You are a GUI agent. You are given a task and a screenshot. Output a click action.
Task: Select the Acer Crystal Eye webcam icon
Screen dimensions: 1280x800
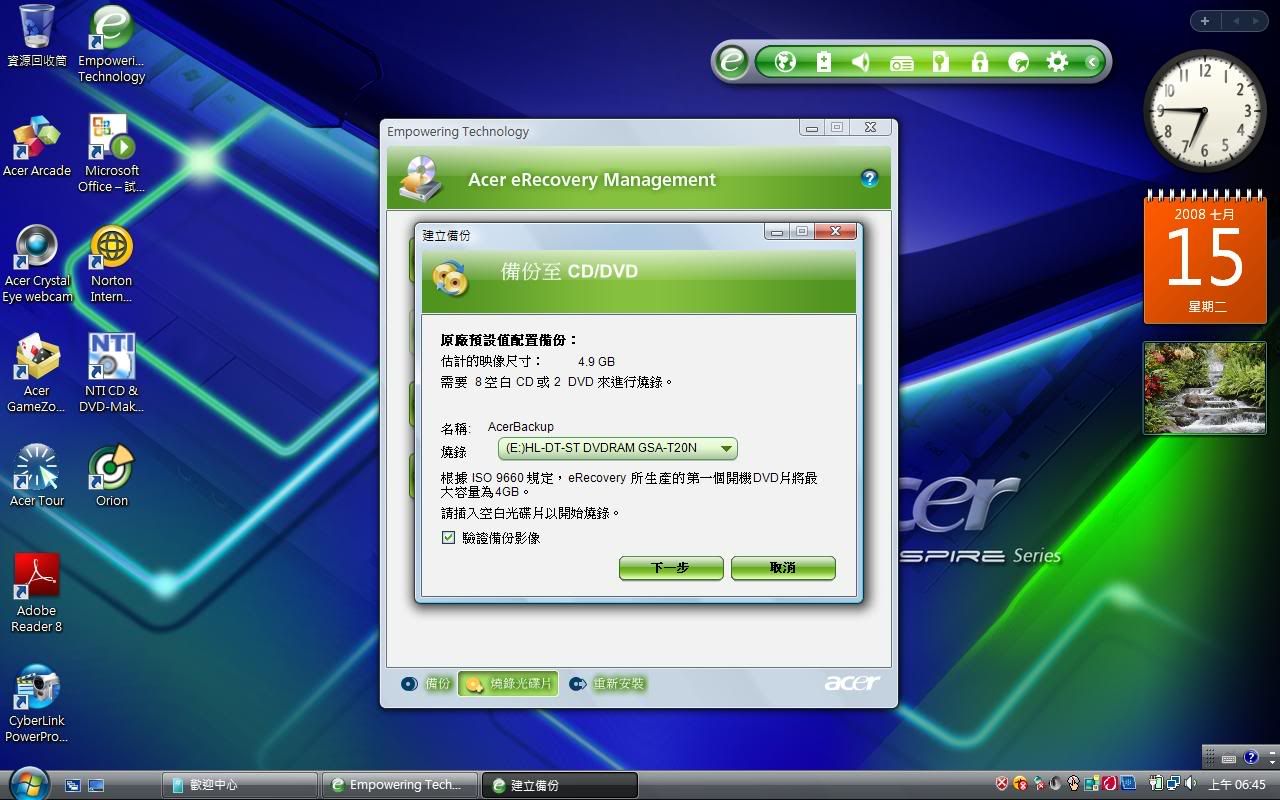[37, 264]
